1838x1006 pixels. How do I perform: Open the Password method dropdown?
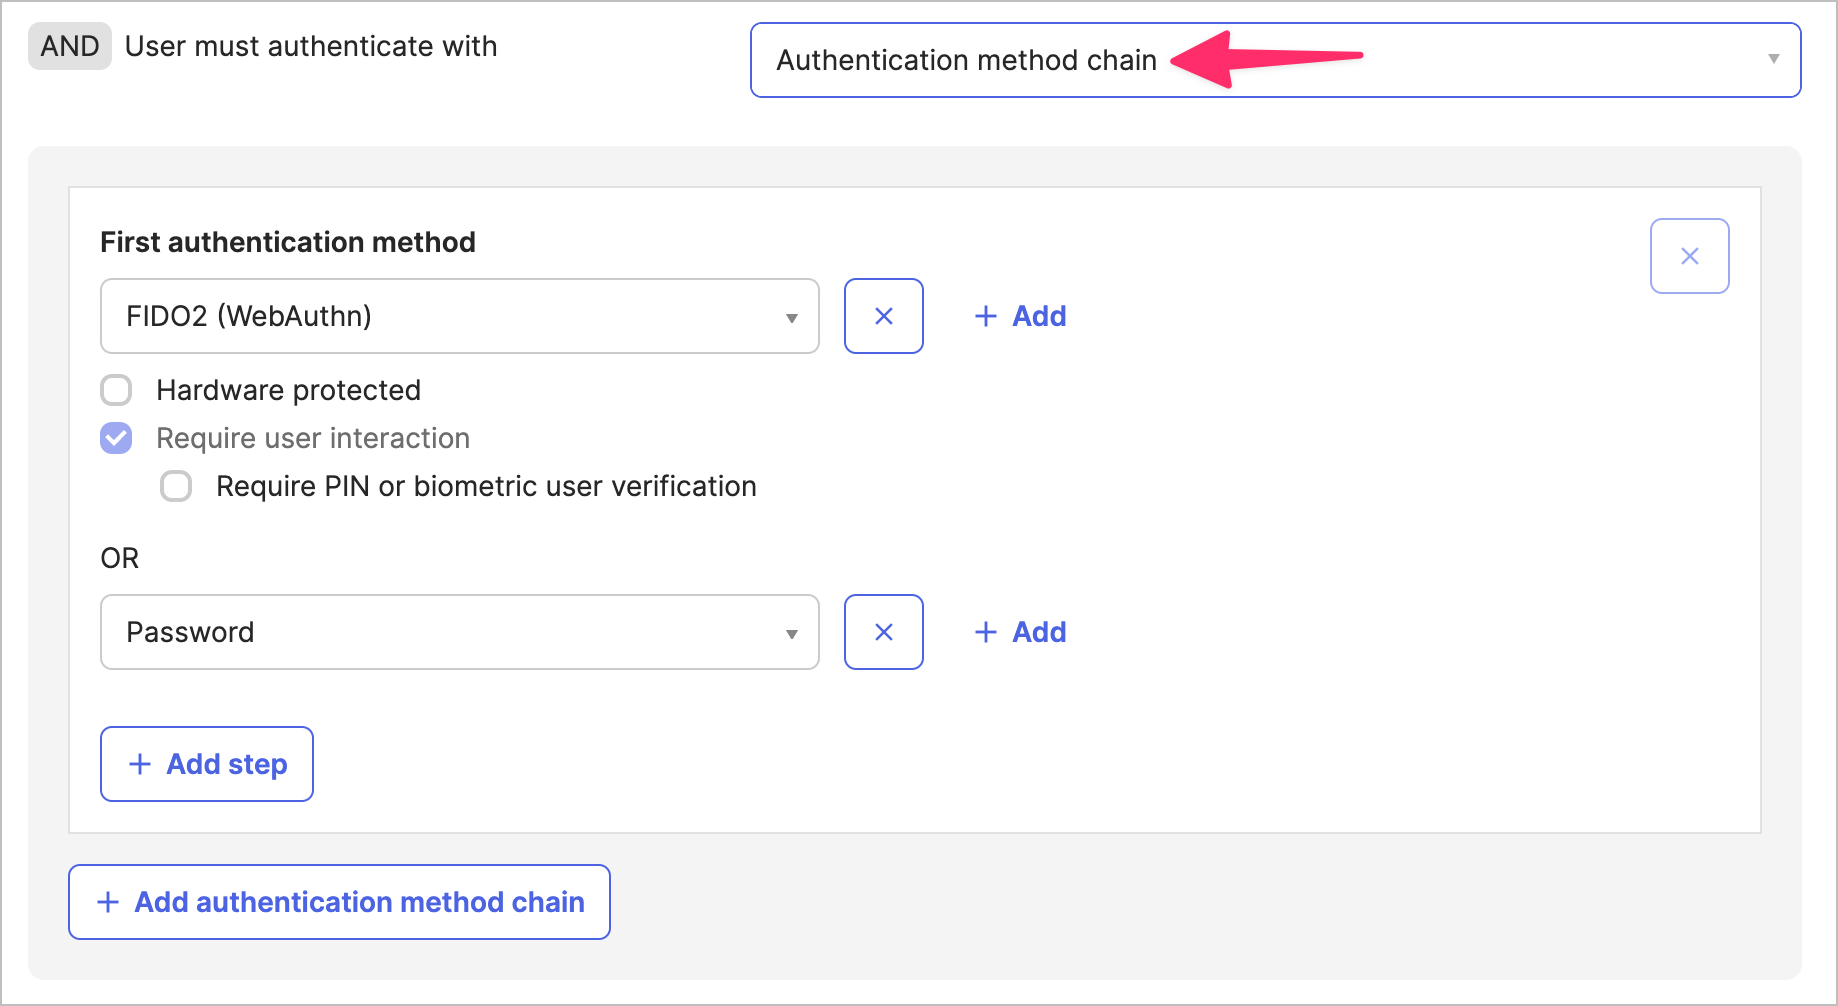point(460,632)
